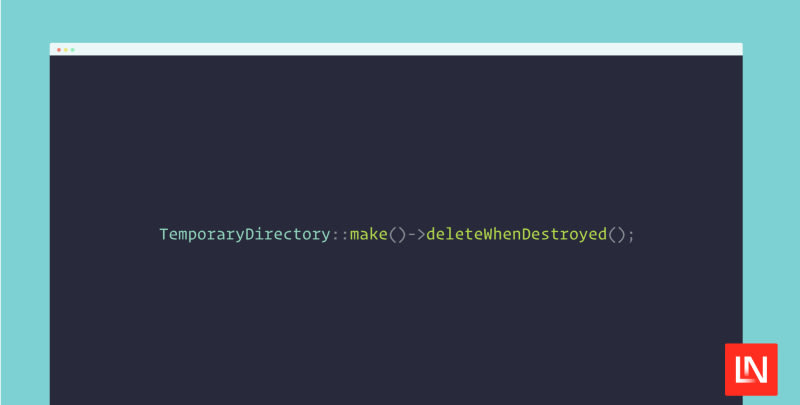Click the teal background outside window

[x=396, y=20]
